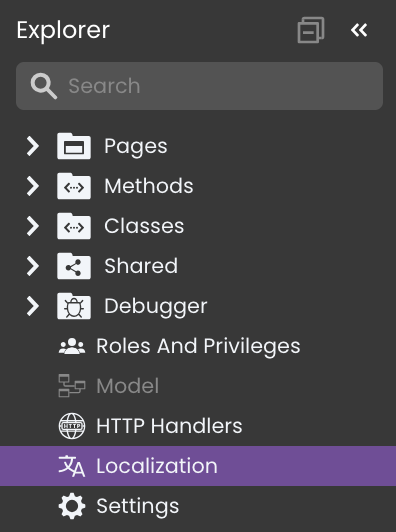Click the Localization translate icon
This screenshot has height=532, width=396.
(72, 466)
